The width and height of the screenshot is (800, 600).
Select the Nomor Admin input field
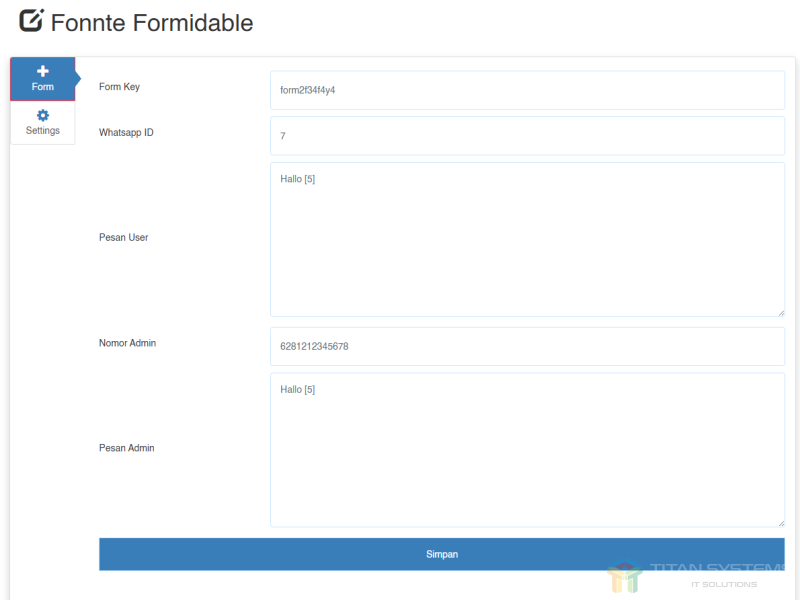pyautogui.click(x=527, y=347)
